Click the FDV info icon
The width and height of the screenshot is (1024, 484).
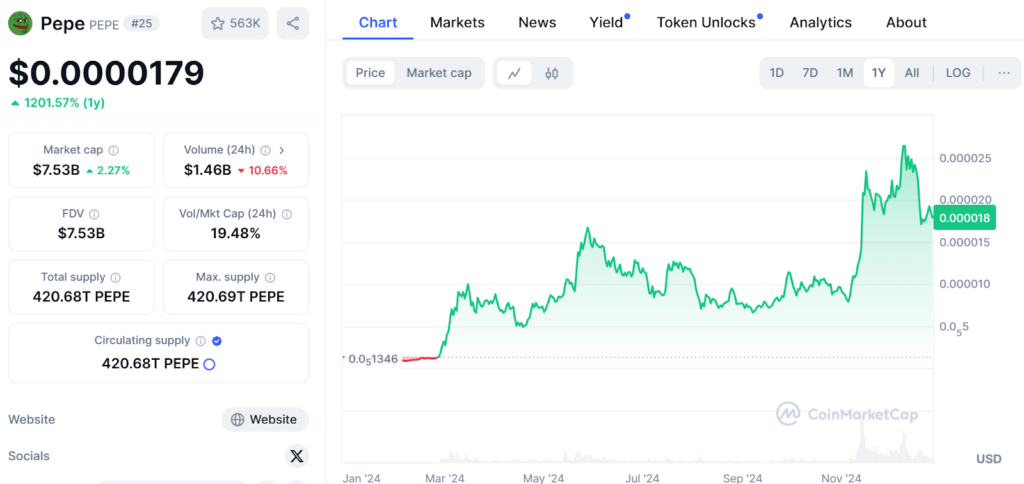pos(94,214)
